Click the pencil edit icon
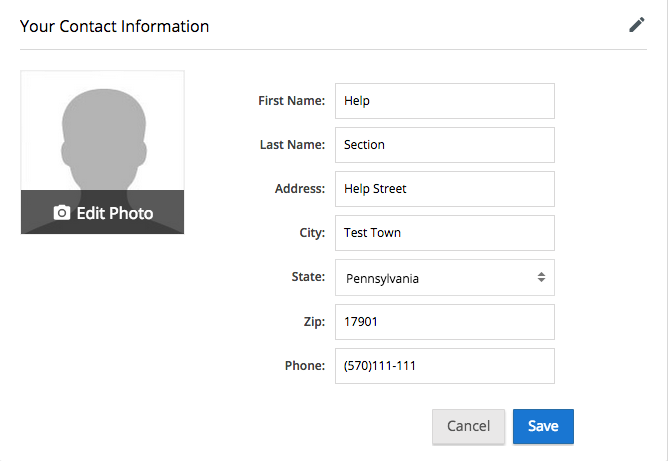The image size is (668, 461). pos(637,25)
